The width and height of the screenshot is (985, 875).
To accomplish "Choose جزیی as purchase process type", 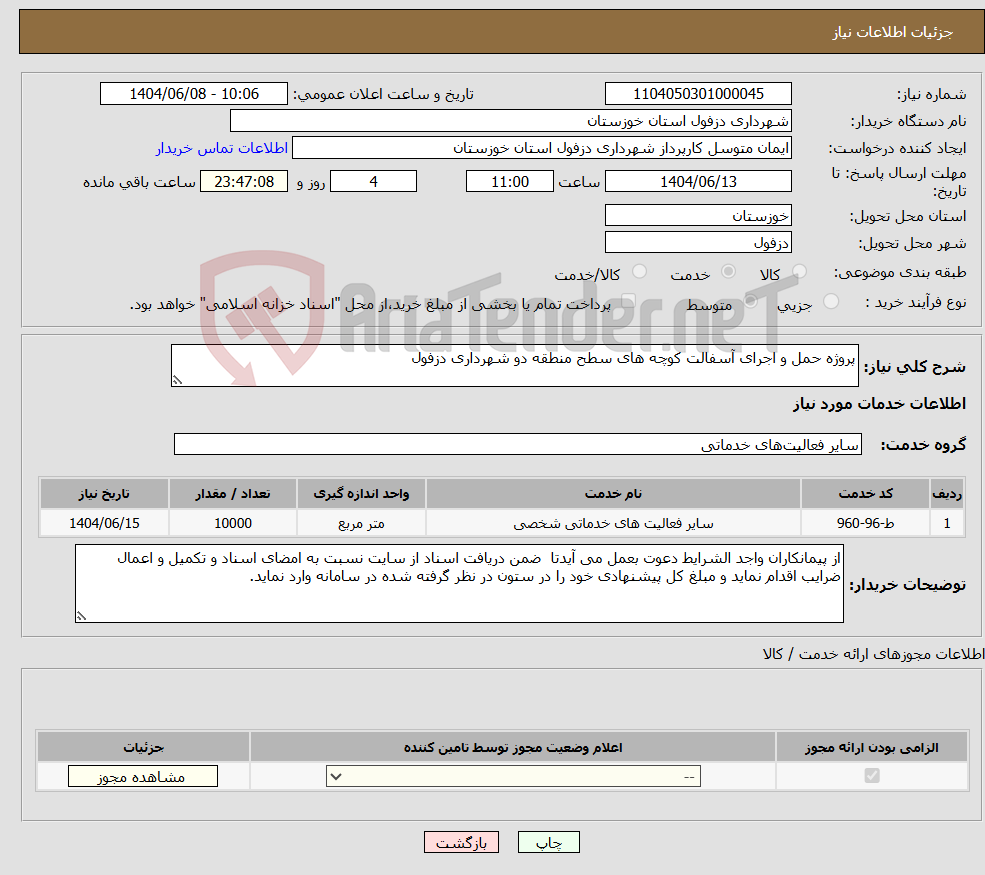I will coord(831,300).
